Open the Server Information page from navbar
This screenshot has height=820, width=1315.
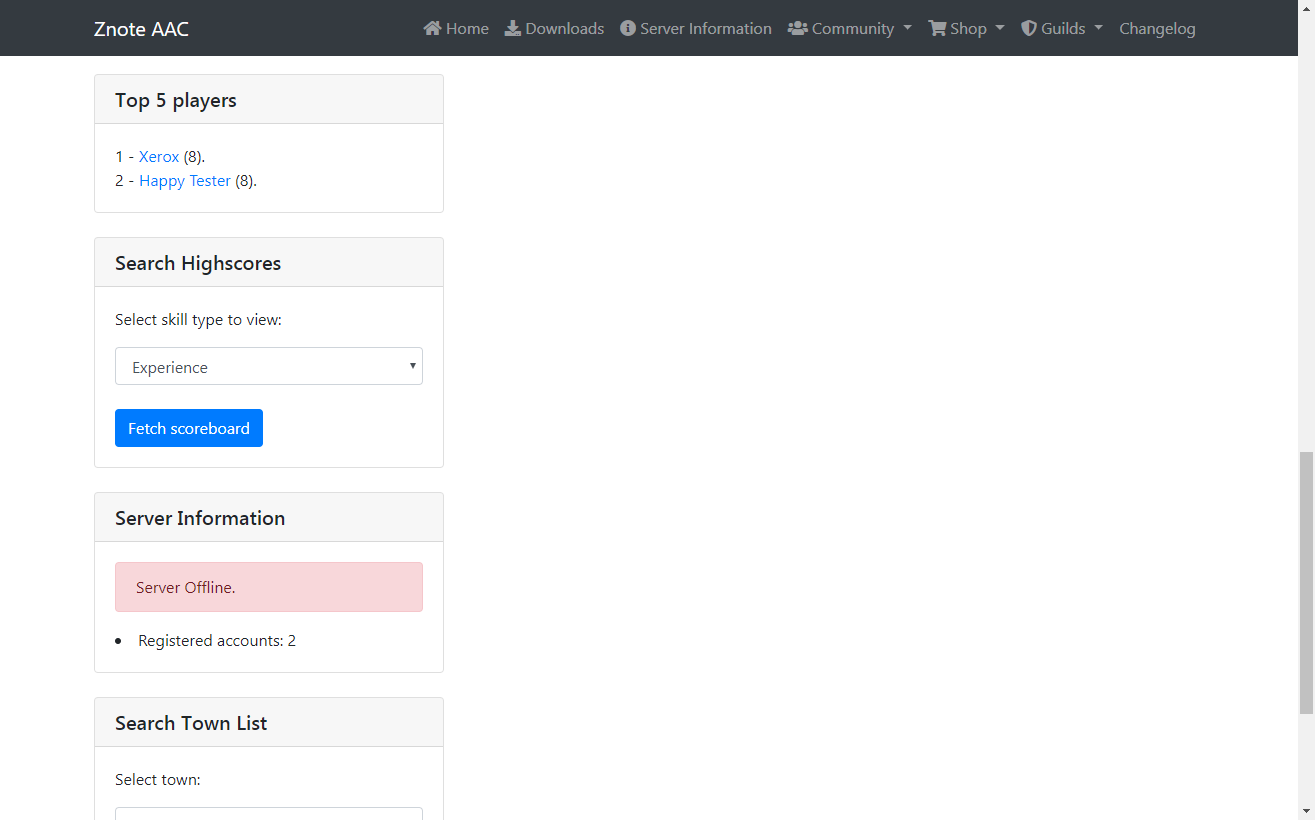tap(705, 28)
